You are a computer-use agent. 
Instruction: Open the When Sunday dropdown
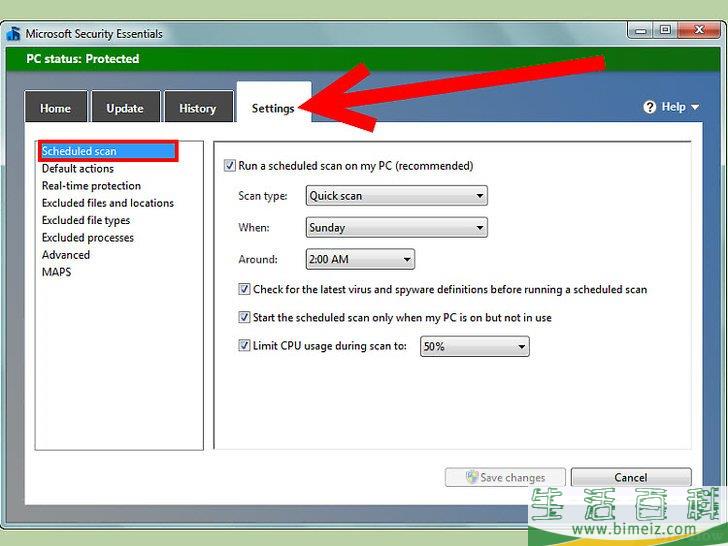[396, 227]
